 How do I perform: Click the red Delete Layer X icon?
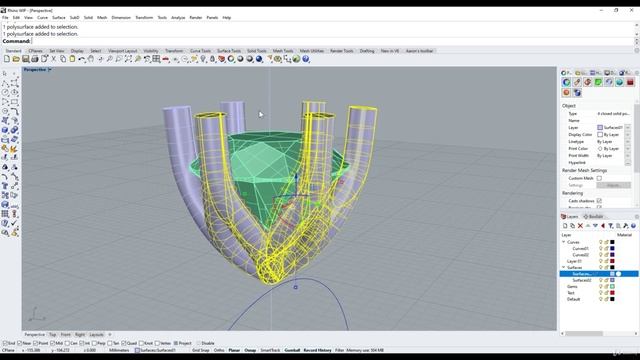pyautogui.click(x=580, y=226)
